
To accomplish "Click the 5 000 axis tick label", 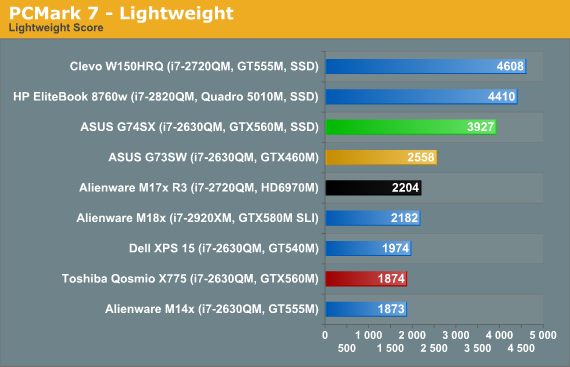I will [543, 335].
